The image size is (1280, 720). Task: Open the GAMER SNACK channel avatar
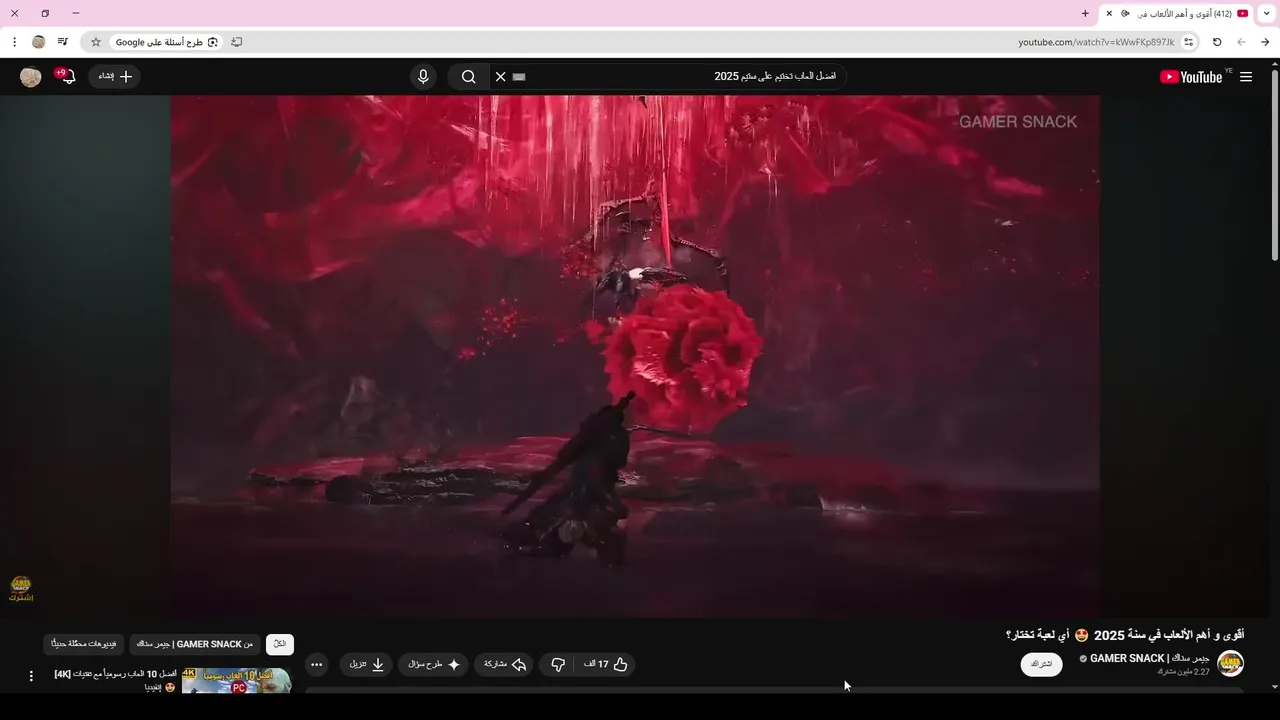point(1230,664)
